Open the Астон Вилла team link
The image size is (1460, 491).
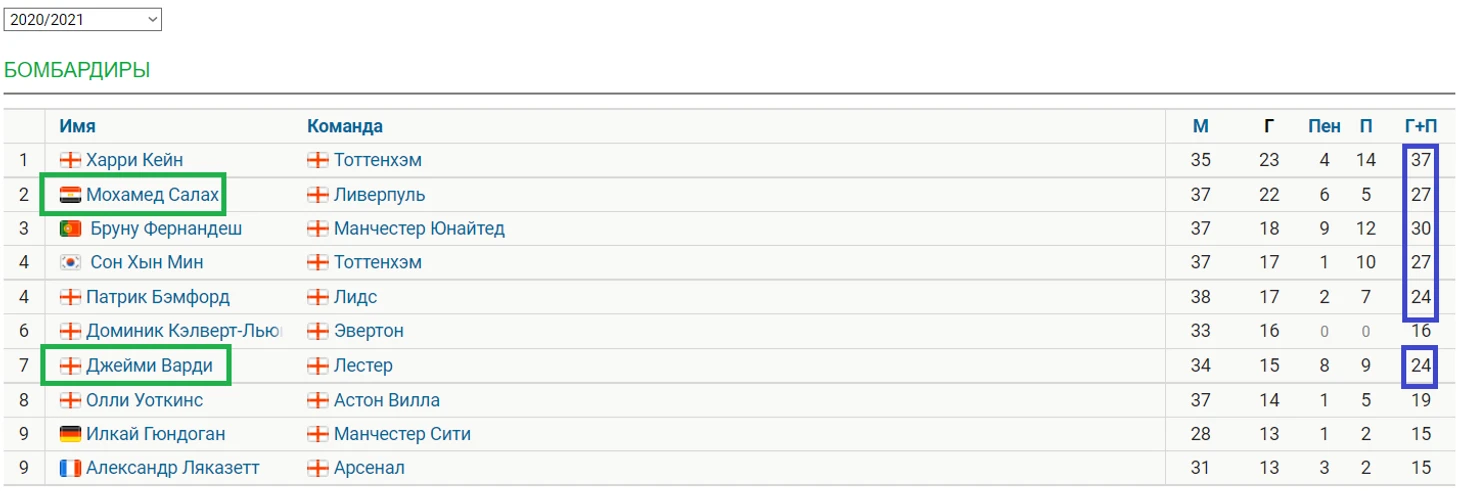tap(387, 400)
